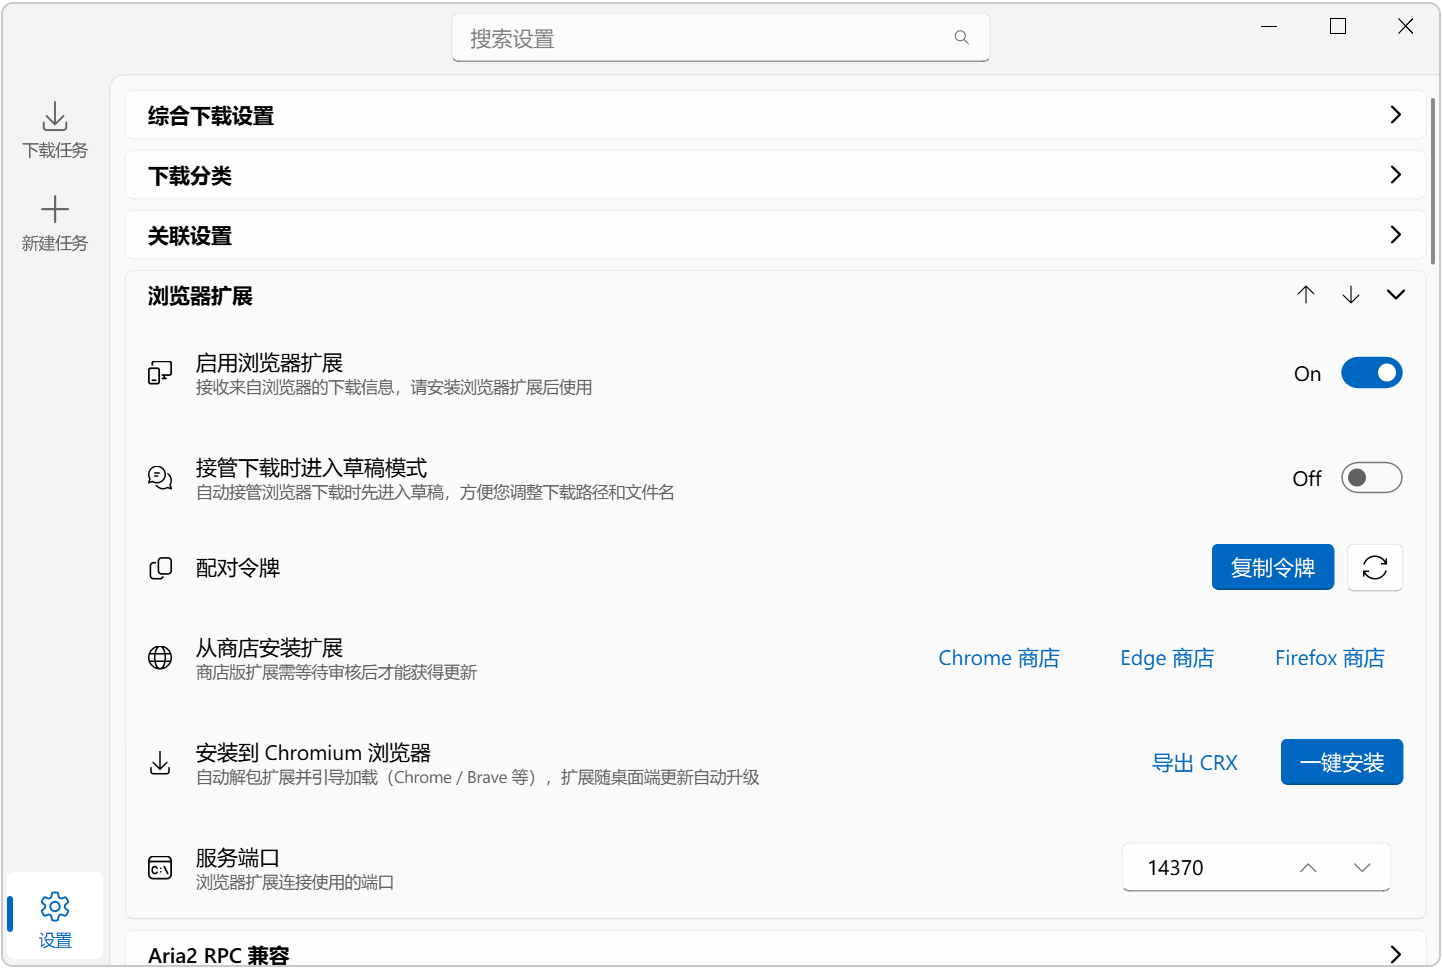The height and width of the screenshot is (968, 1442).
Task: Click description 商店版扩展需等待审核后才能获得更新
Action: pos(337,673)
